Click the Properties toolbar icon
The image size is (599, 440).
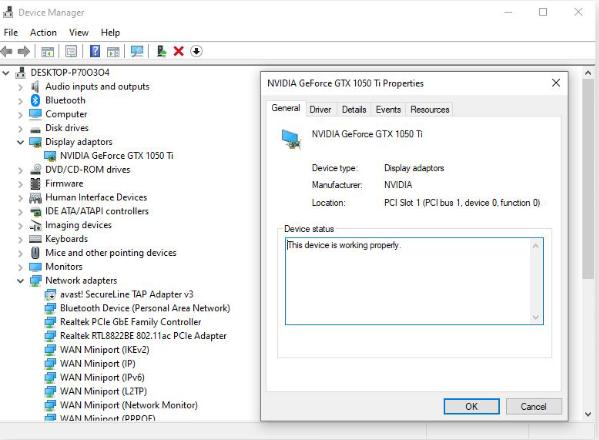pos(71,51)
